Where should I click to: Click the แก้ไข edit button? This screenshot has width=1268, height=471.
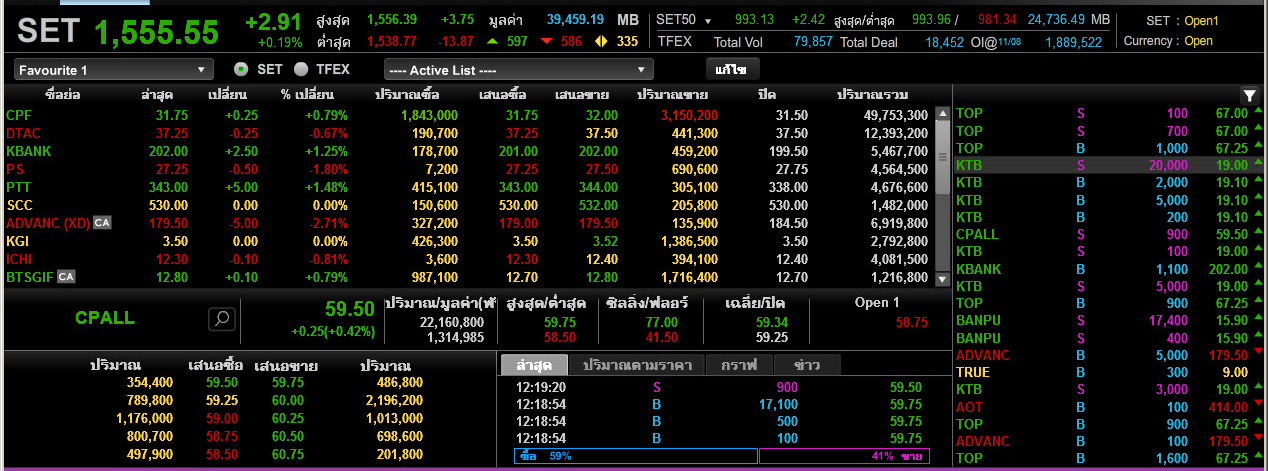732,69
